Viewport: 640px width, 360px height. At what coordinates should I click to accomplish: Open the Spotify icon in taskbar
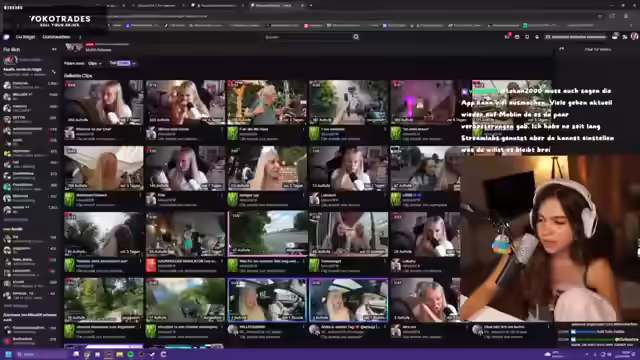(x=131, y=354)
